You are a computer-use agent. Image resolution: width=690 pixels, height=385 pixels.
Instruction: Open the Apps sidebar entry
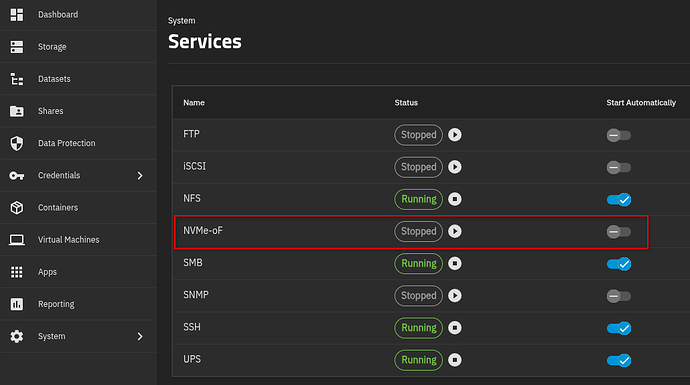point(78,271)
